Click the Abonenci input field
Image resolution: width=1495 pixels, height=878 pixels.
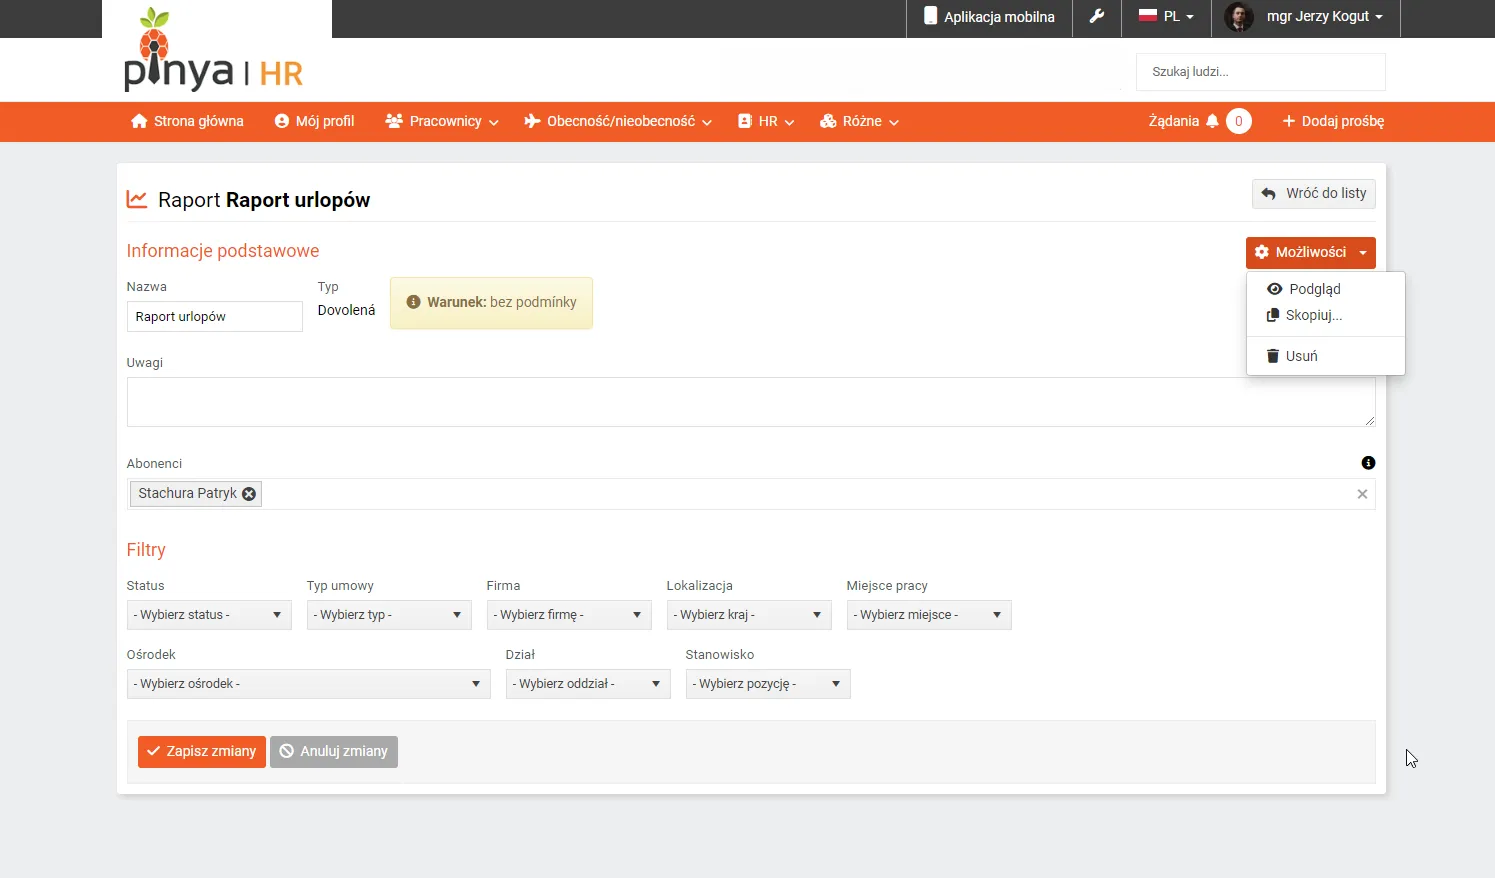[751, 494]
